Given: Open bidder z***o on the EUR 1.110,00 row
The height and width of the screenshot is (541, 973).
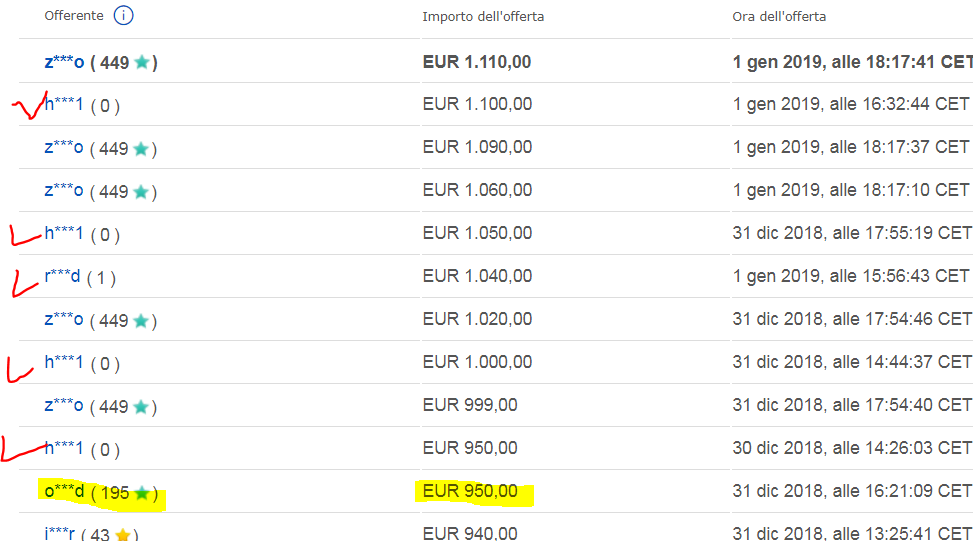Looking at the screenshot, I should (64, 62).
